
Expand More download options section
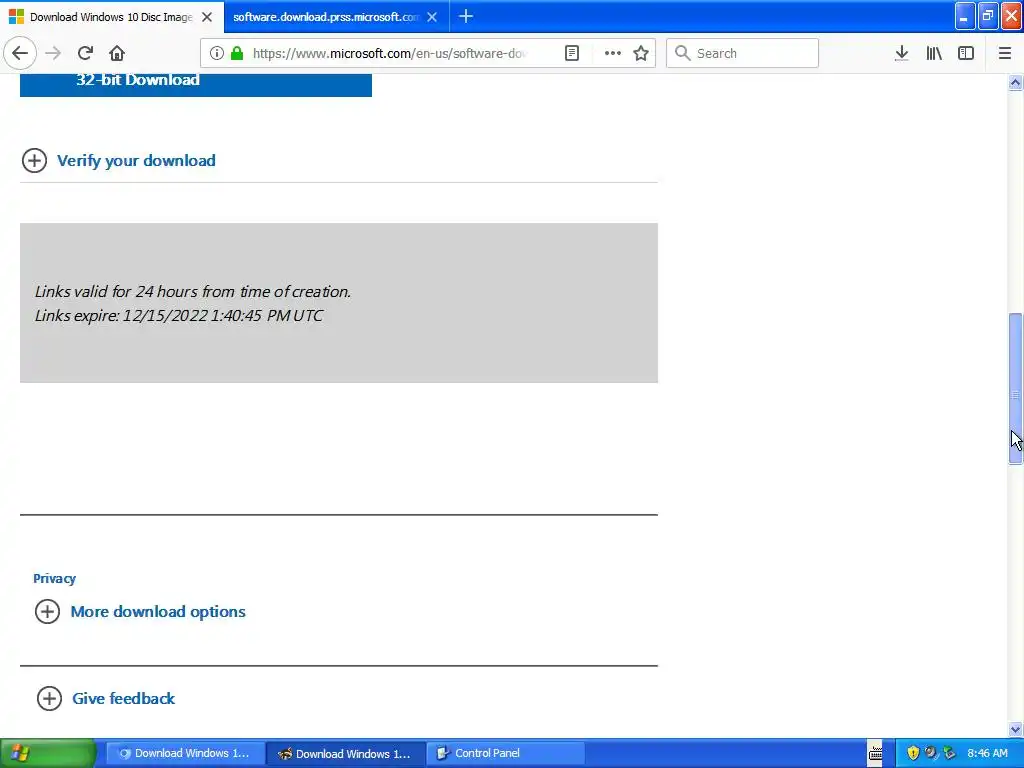point(140,612)
